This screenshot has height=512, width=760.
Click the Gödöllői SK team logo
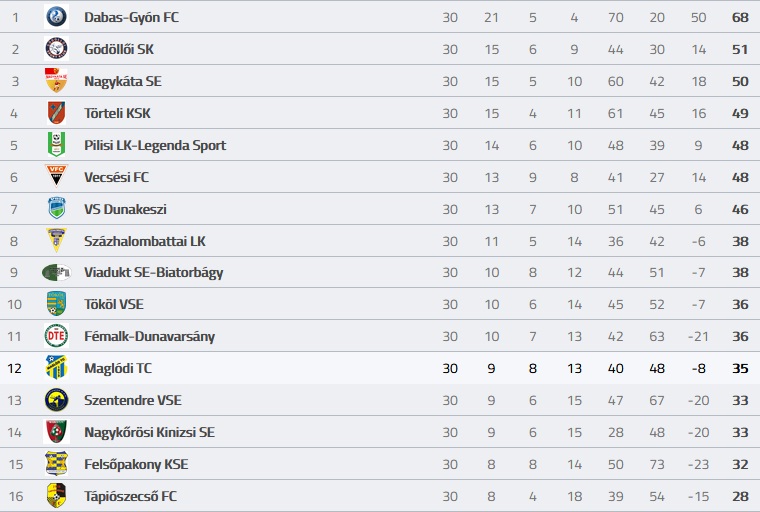pos(56,48)
